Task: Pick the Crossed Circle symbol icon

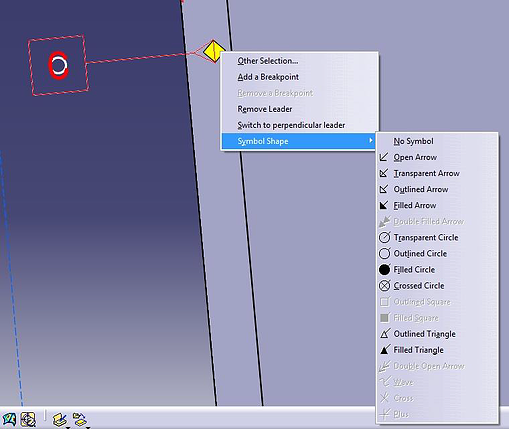Action: (x=384, y=286)
